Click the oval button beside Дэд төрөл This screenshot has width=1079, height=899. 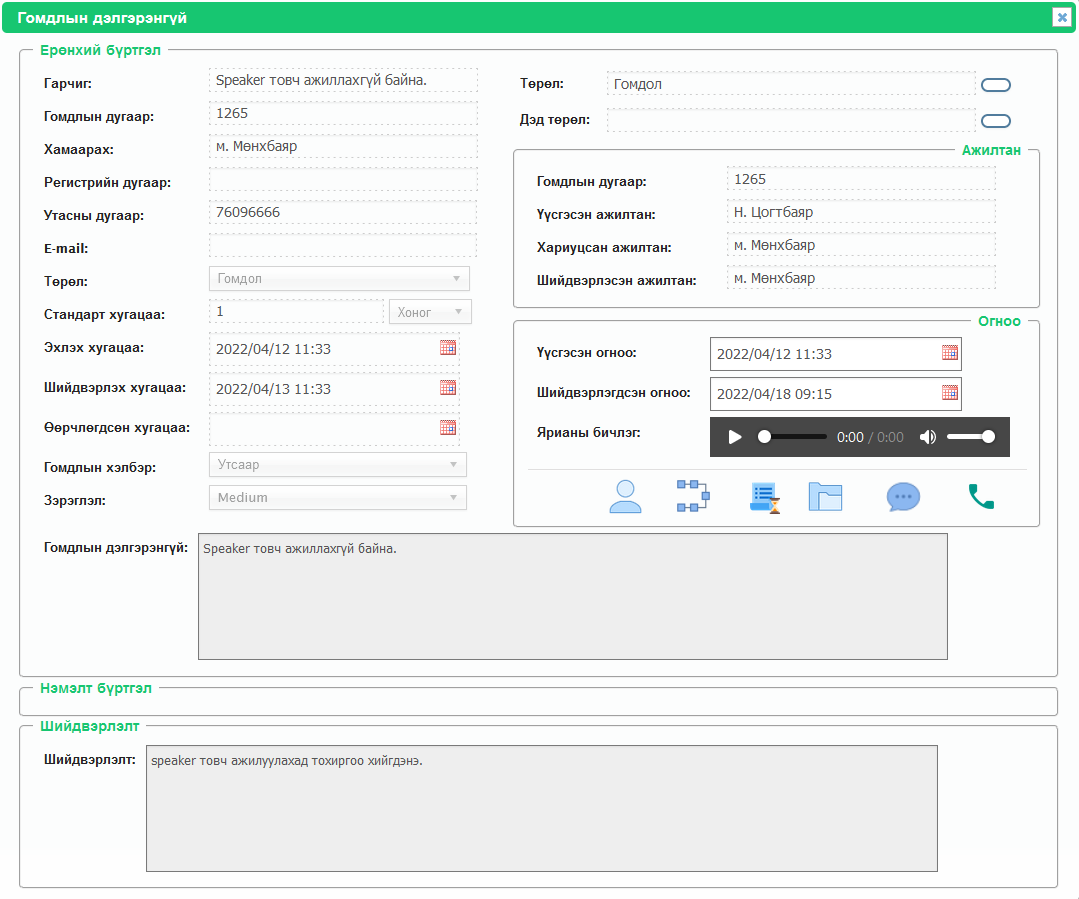point(996,121)
